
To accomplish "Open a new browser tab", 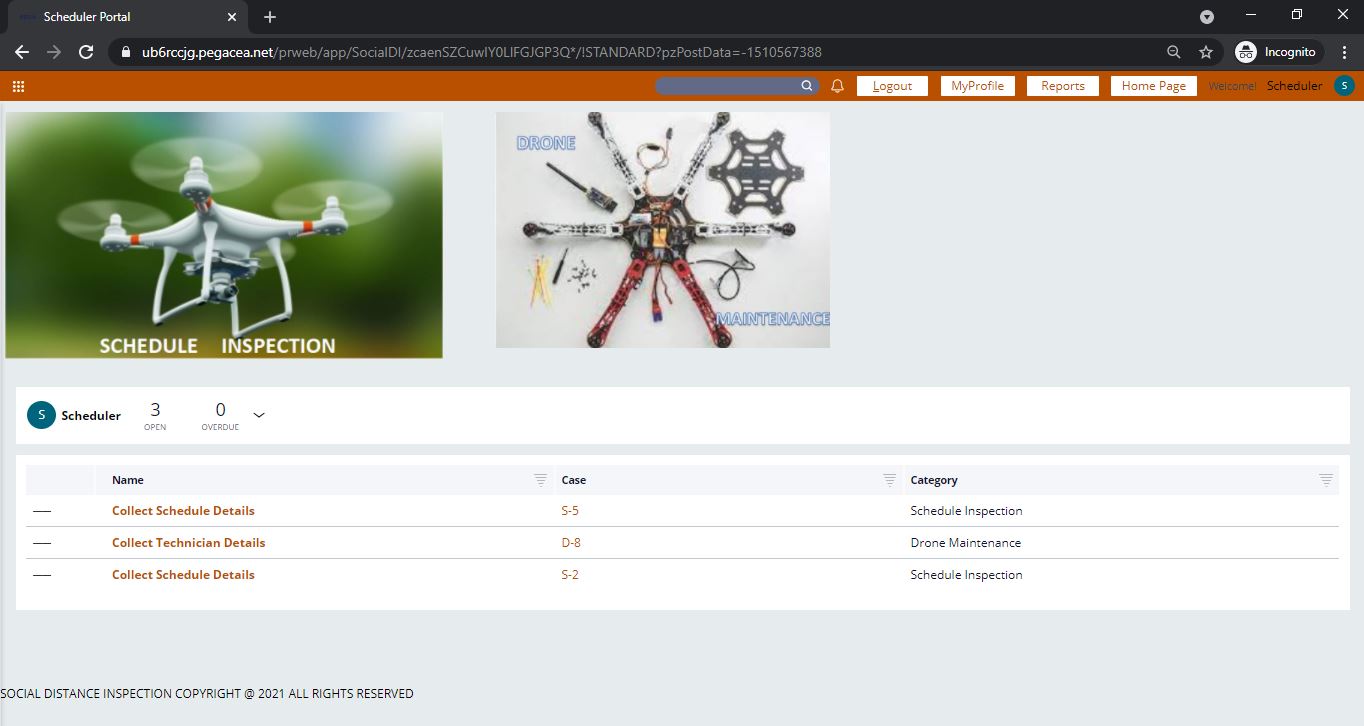I will pos(270,17).
